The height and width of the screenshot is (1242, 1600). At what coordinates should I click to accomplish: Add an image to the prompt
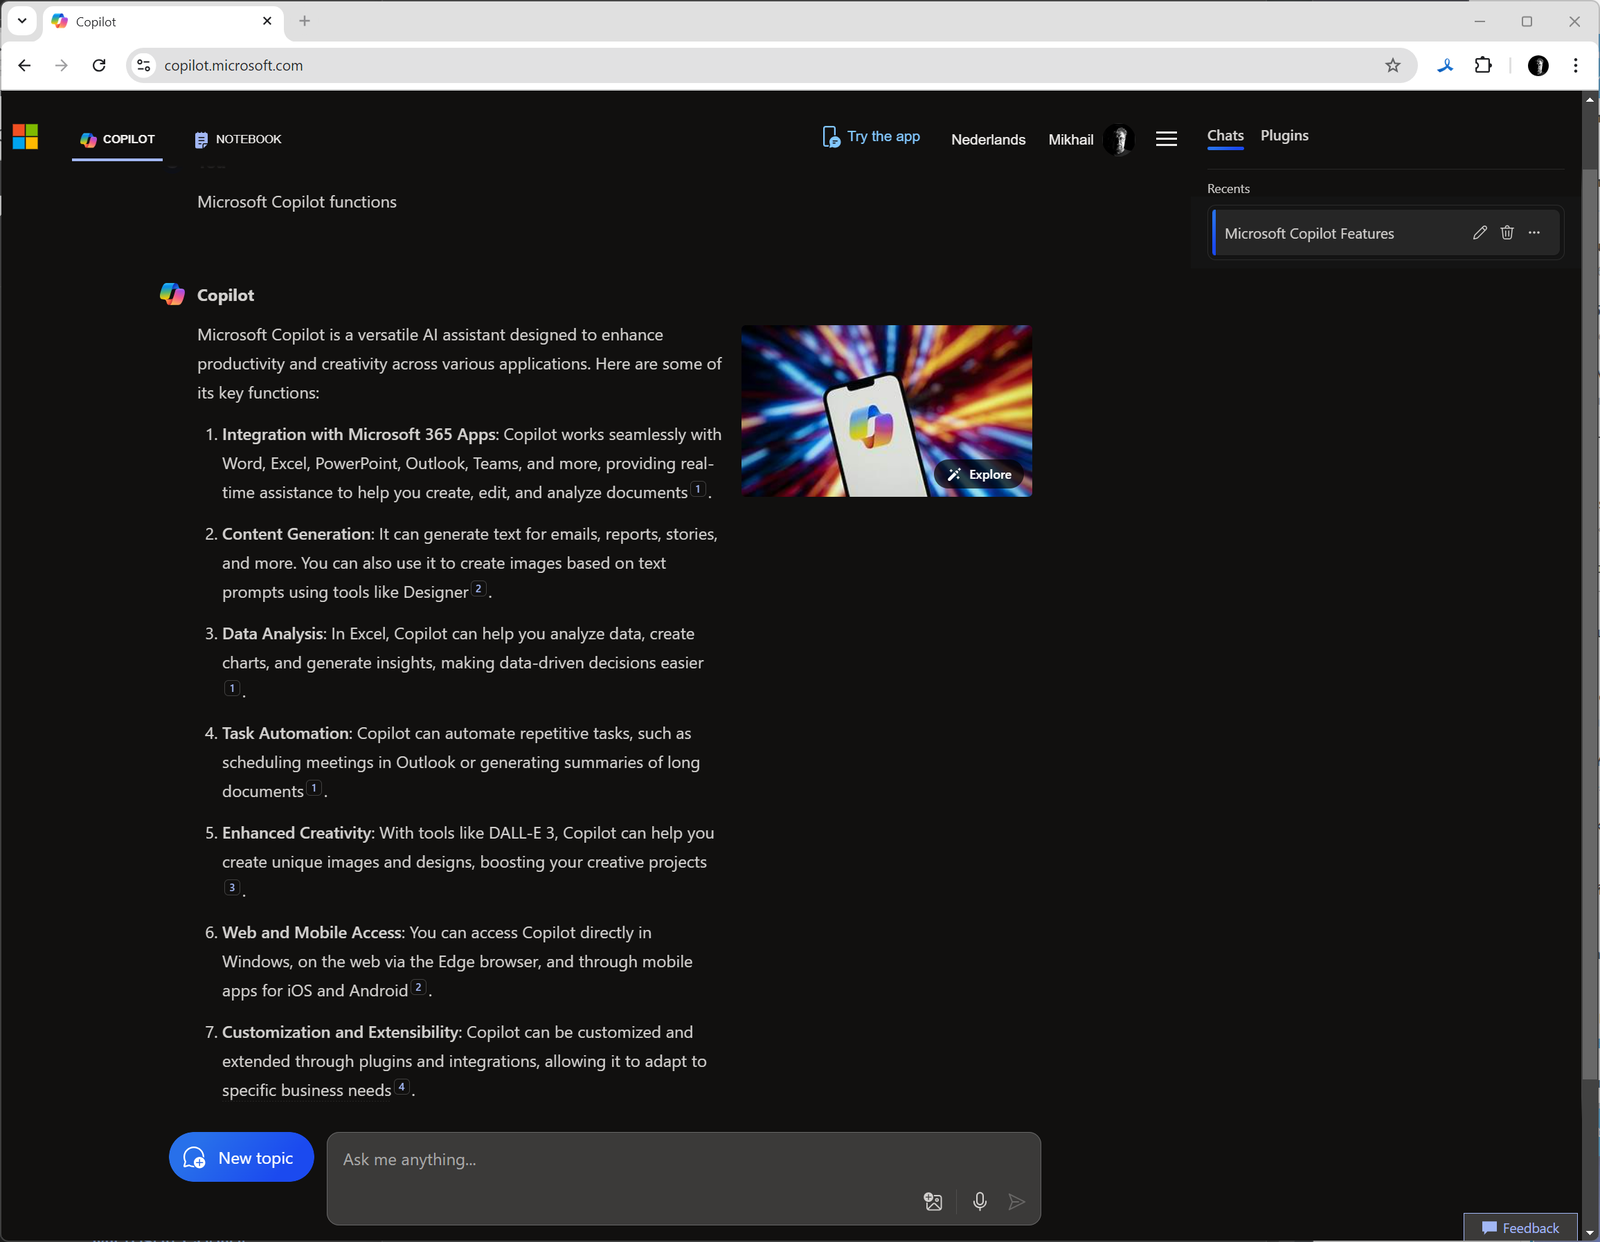coord(933,1201)
